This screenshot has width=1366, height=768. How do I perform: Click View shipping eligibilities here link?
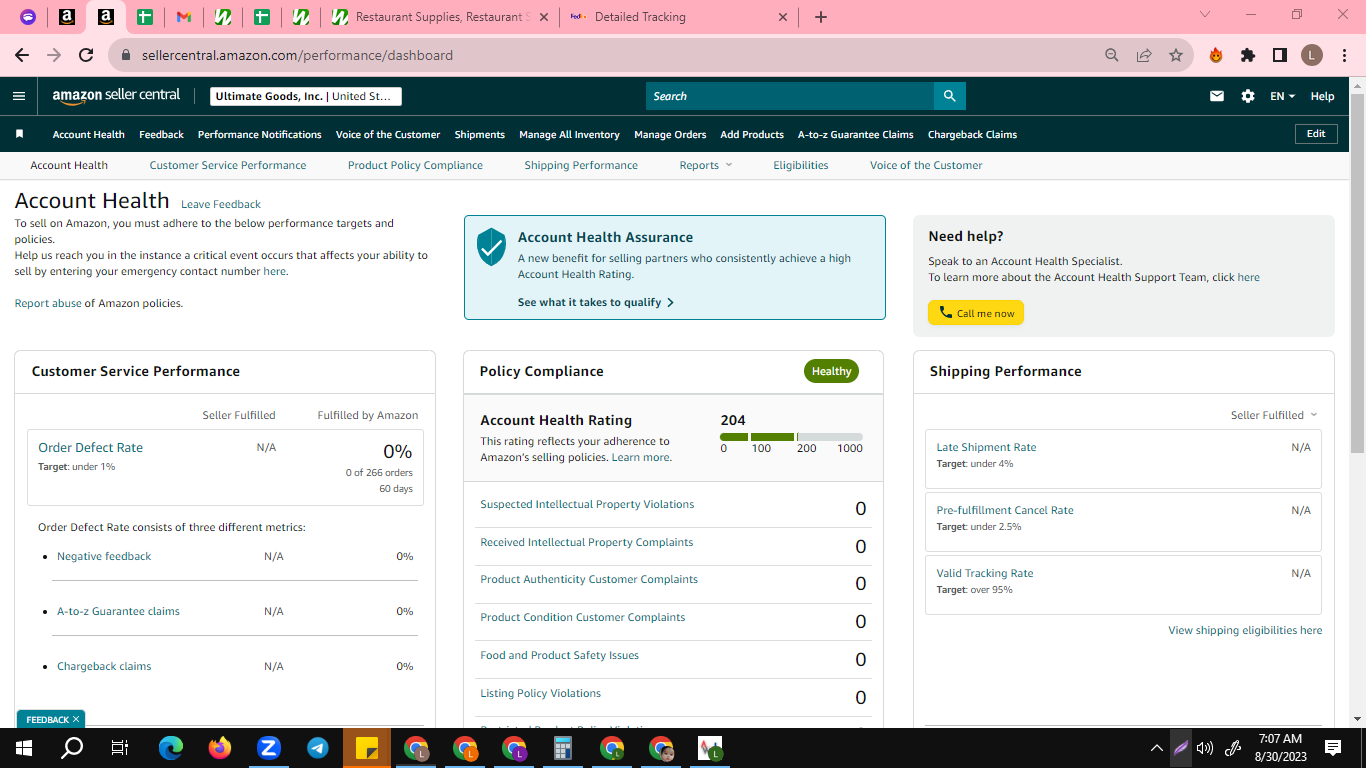coord(1245,630)
